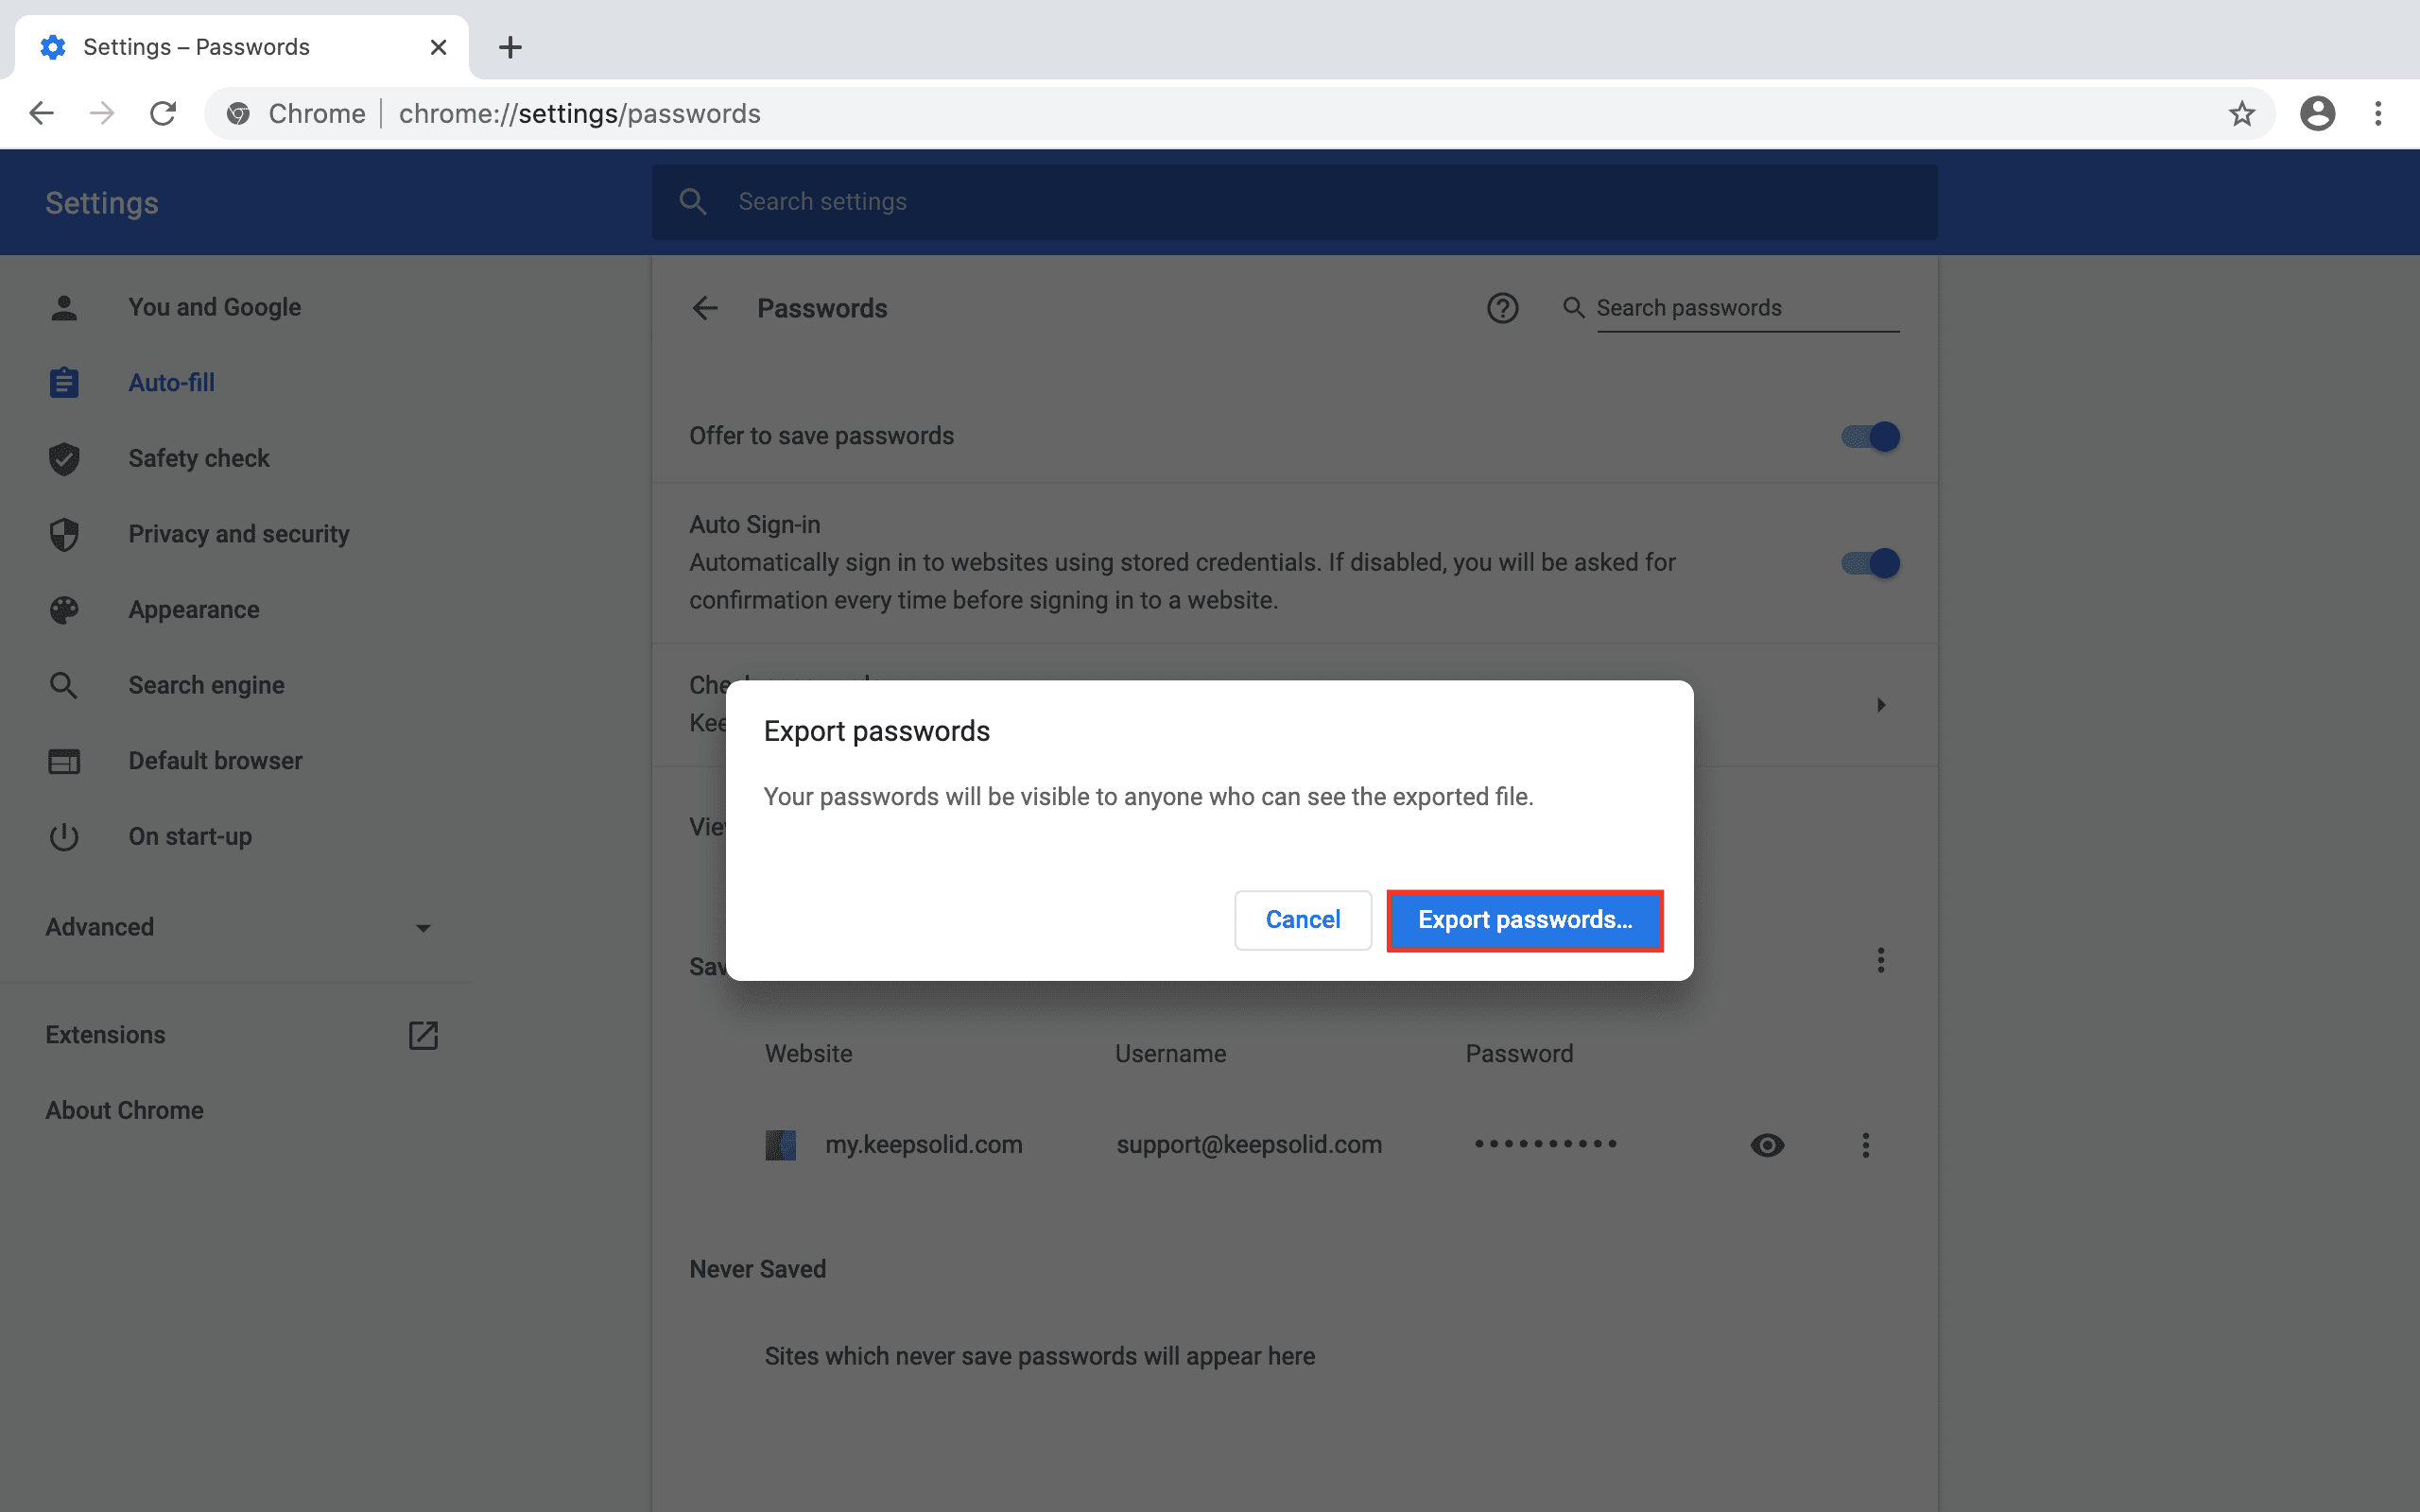
Task: Click the eye icon to reveal password
Action: (1769, 1144)
